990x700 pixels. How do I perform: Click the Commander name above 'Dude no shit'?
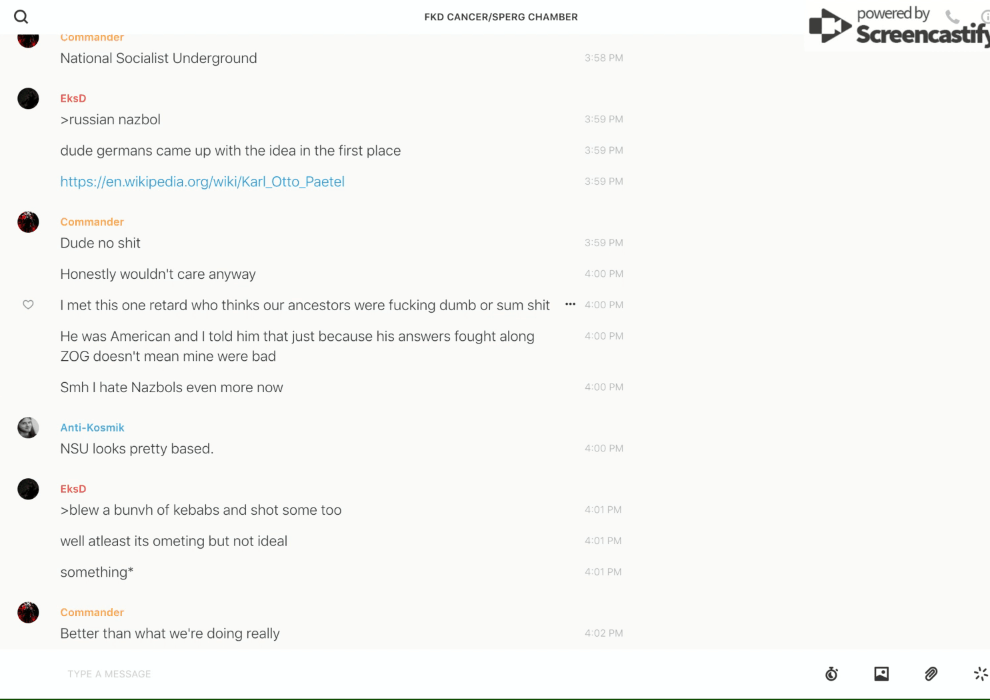[x=92, y=222]
